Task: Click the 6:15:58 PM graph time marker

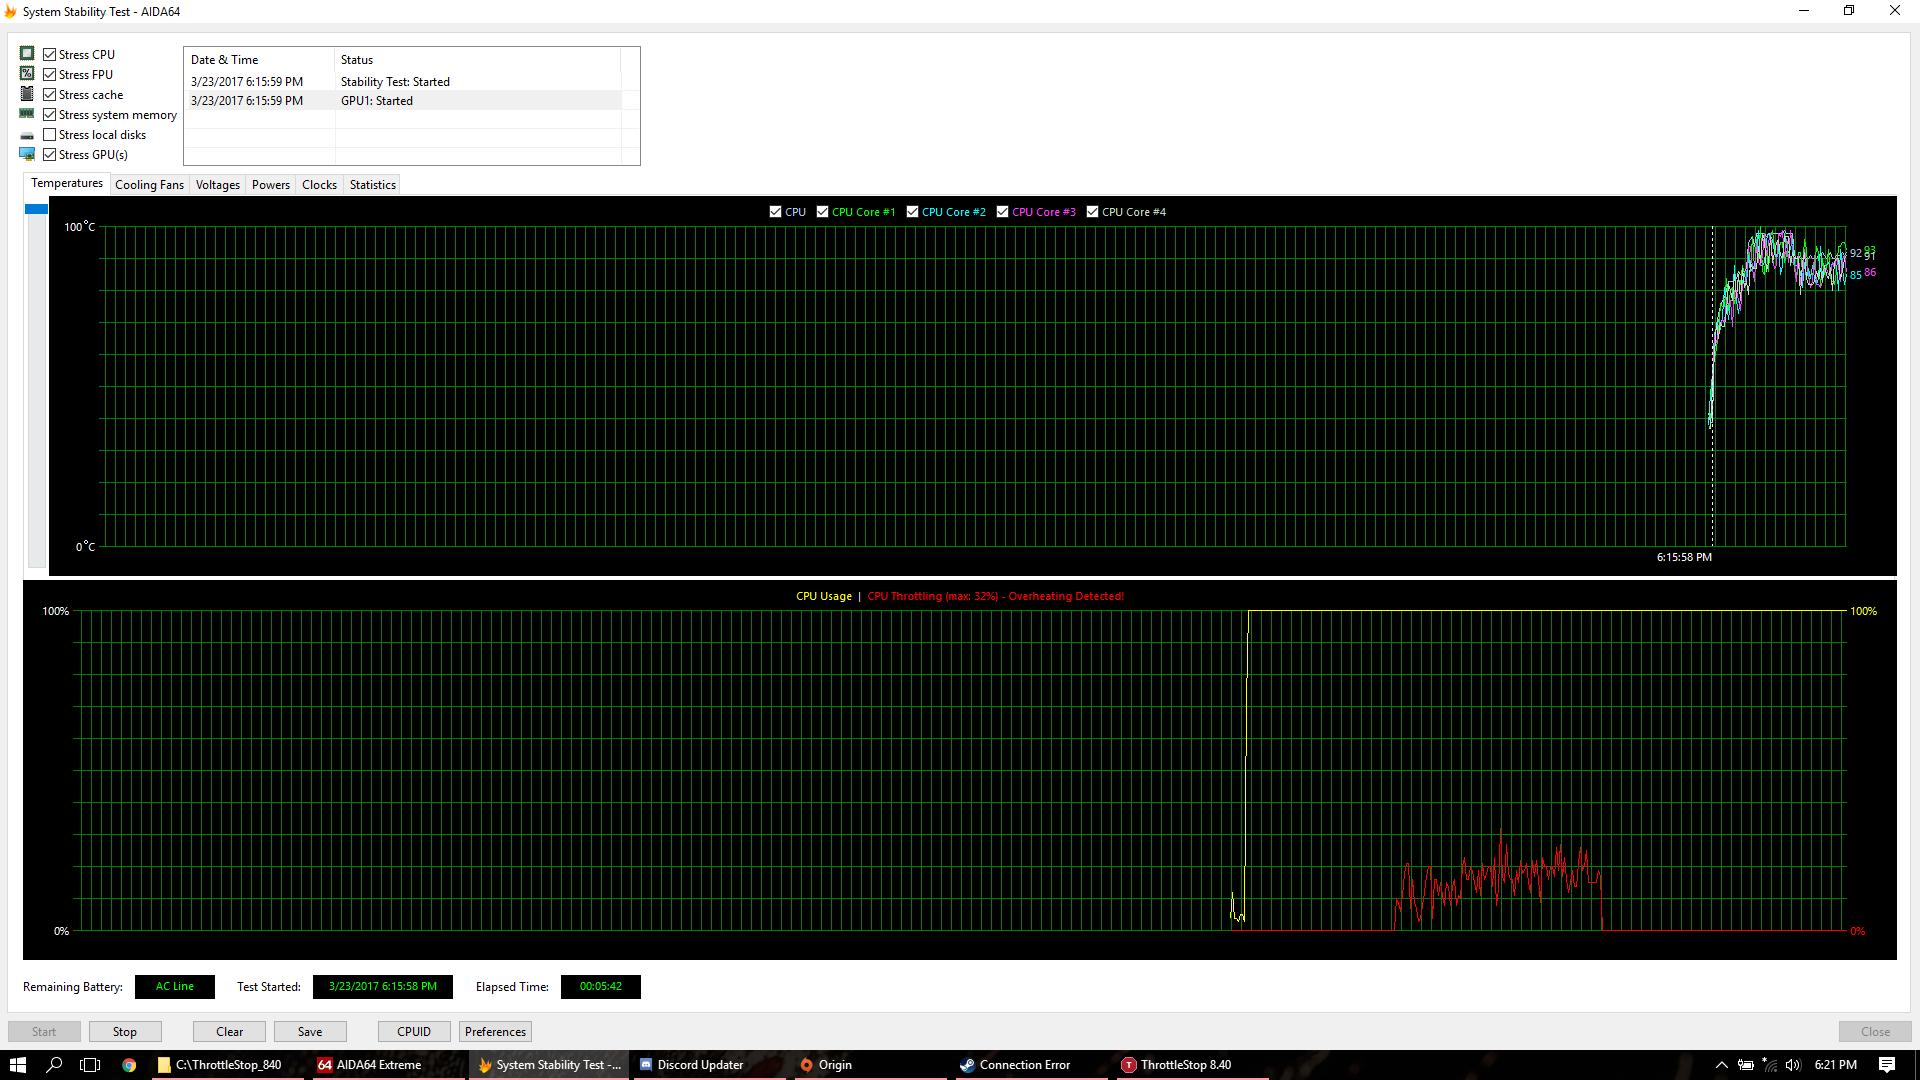Action: 1684,557
